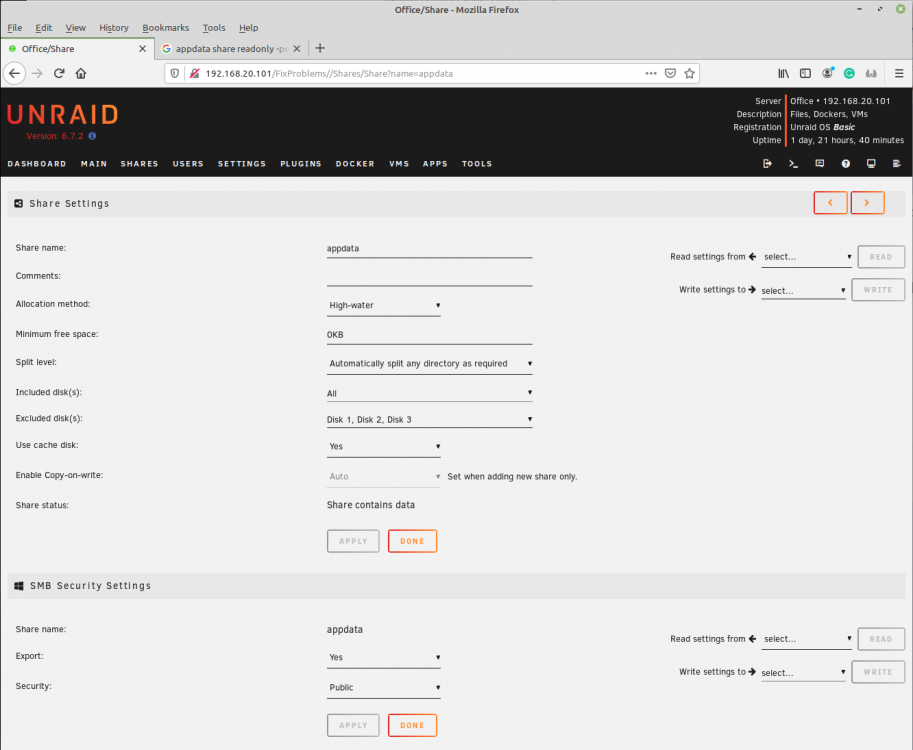Click APPLY in SMB Security Settings
Viewport: 913px width, 750px height.
(x=353, y=725)
